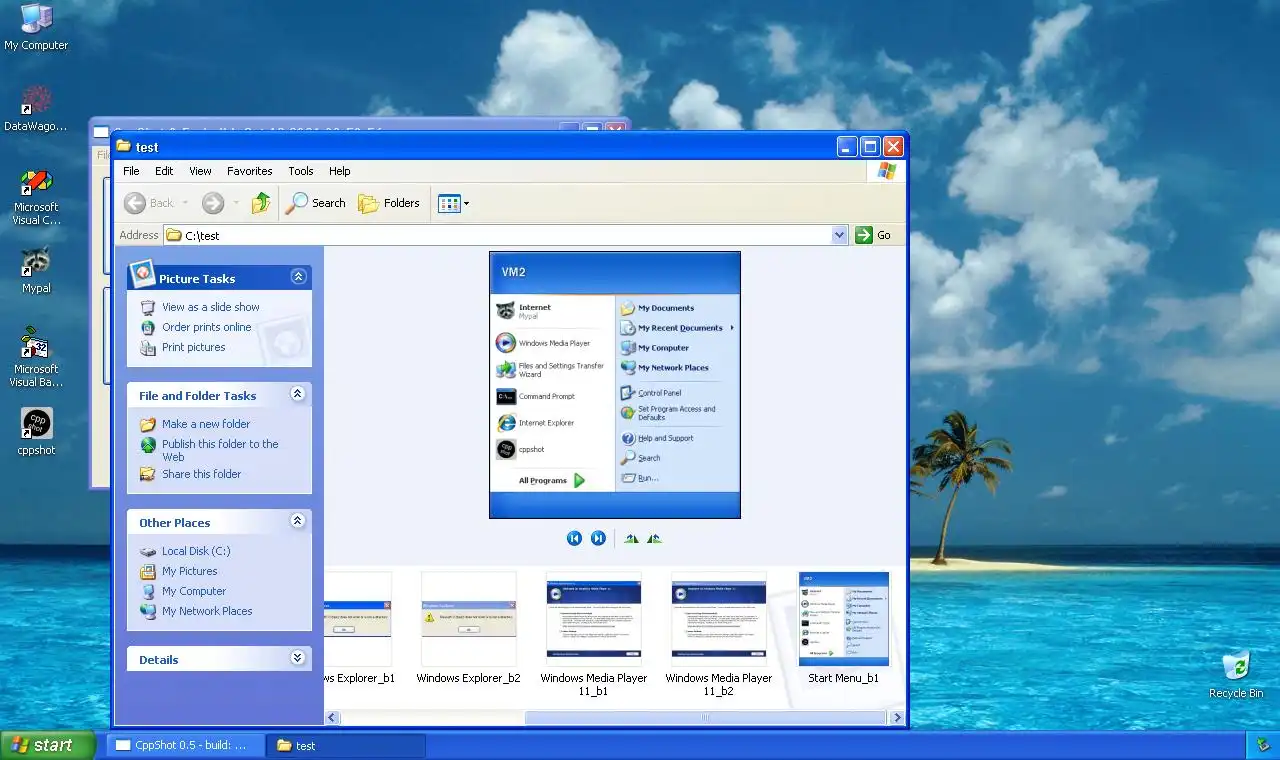Click the Forward navigation arrow

pyautogui.click(x=212, y=203)
